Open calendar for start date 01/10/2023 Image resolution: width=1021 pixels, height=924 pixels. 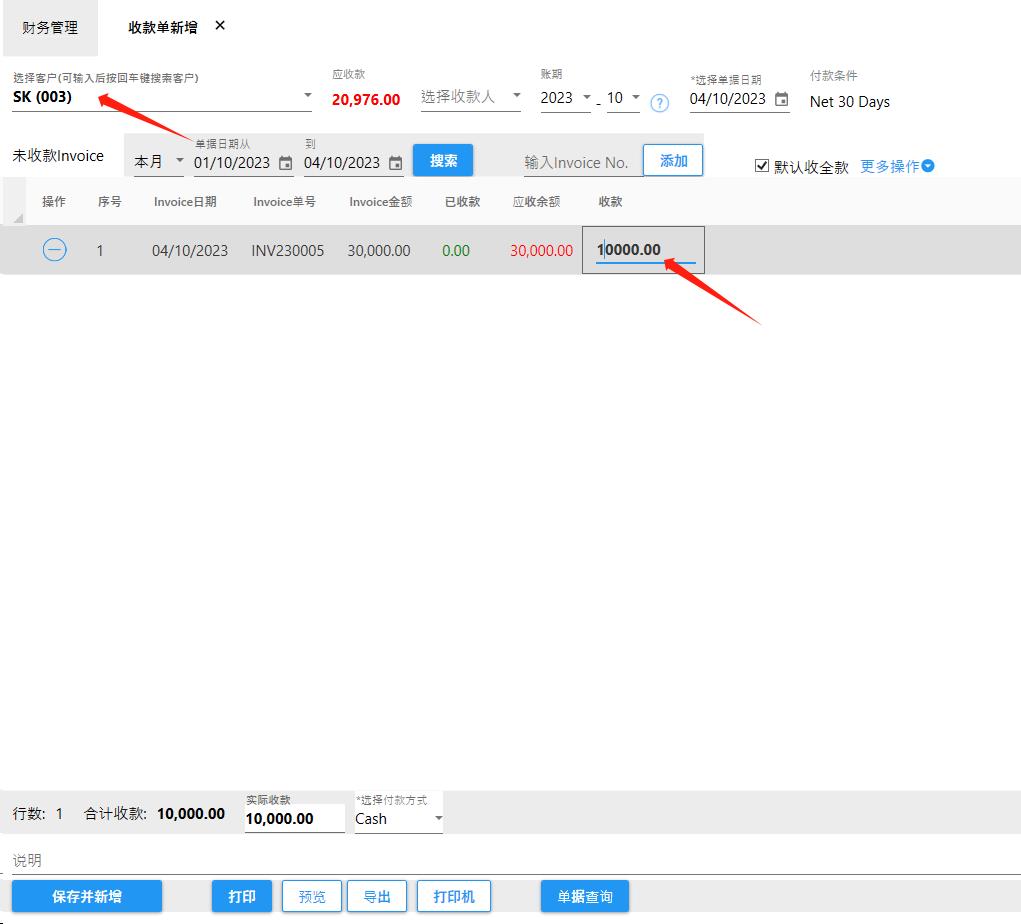(286, 163)
